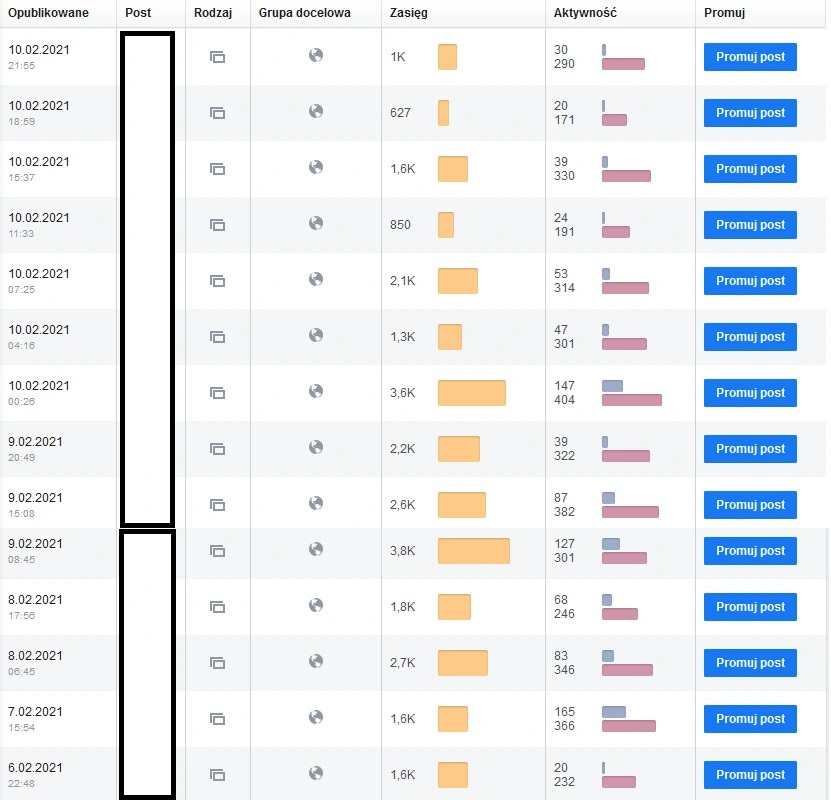Image resolution: width=831 pixels, height=800 pixels.
Task: Click the orange reach bar showing 627
Action: pyautogui.click(x=443, y=113)
